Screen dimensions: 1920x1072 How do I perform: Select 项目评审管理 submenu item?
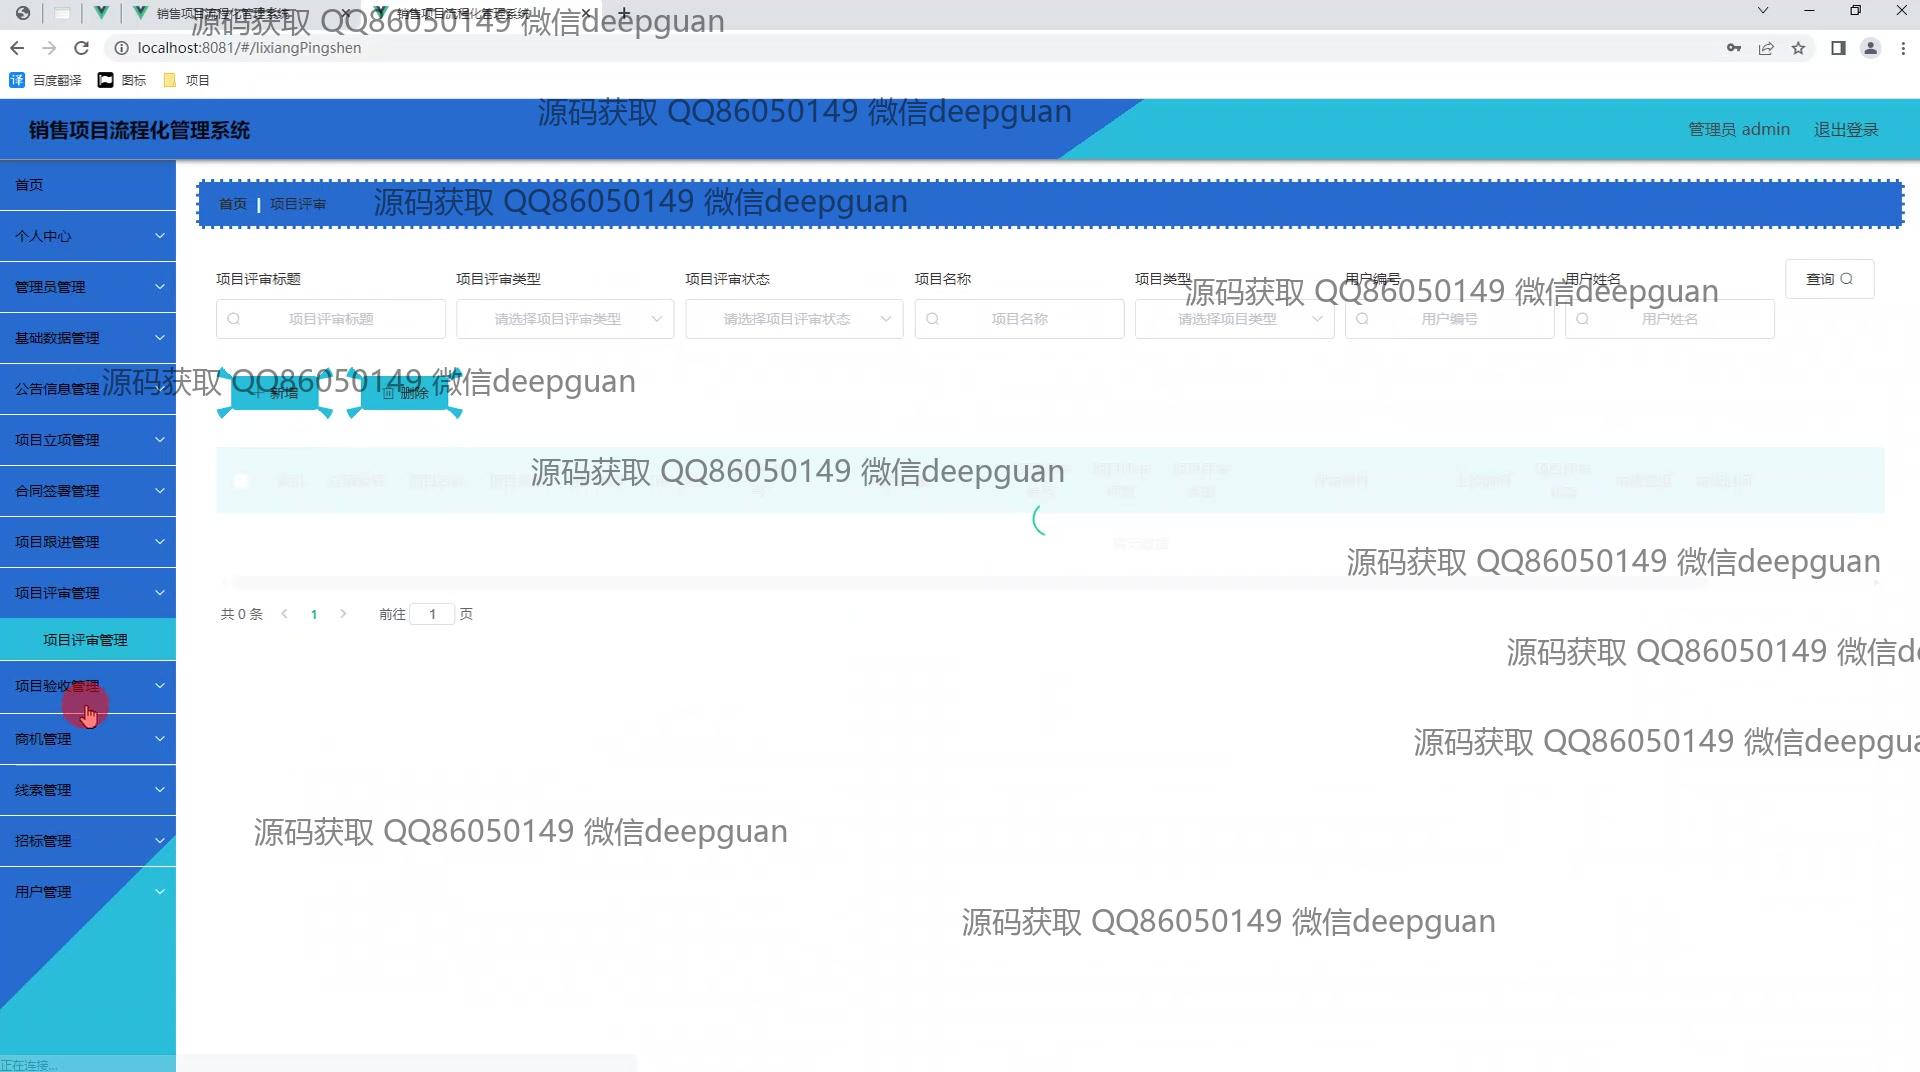click(x=88, y=640)
